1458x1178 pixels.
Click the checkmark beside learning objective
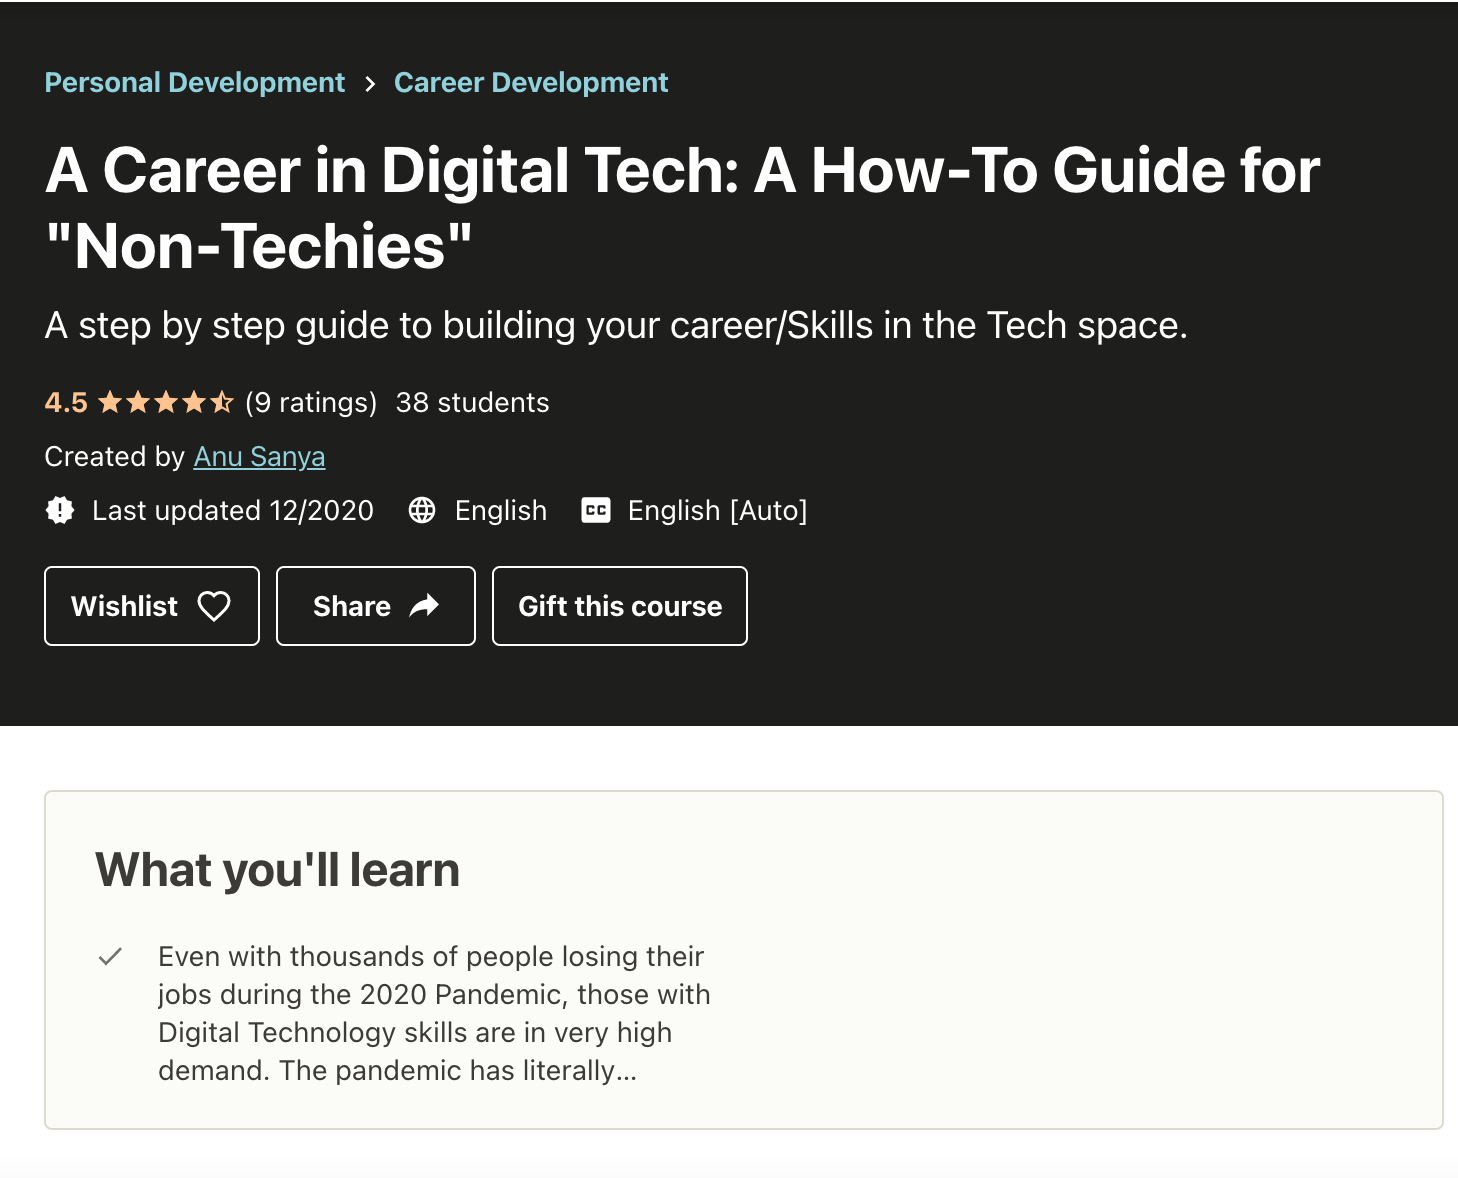coord(110,957)
